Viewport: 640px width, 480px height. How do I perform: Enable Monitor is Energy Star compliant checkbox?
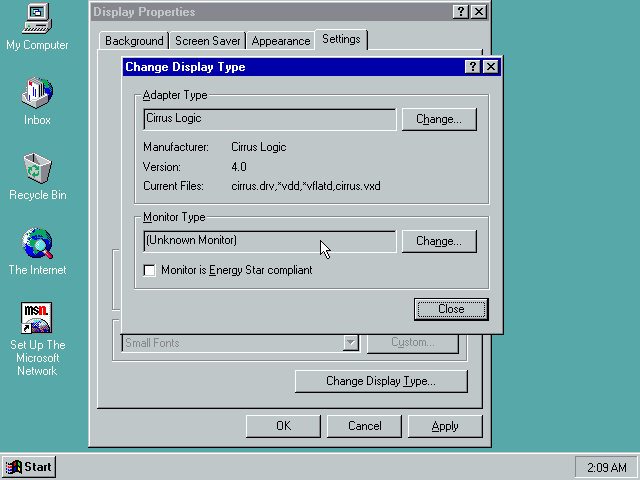tap(149, 270)
